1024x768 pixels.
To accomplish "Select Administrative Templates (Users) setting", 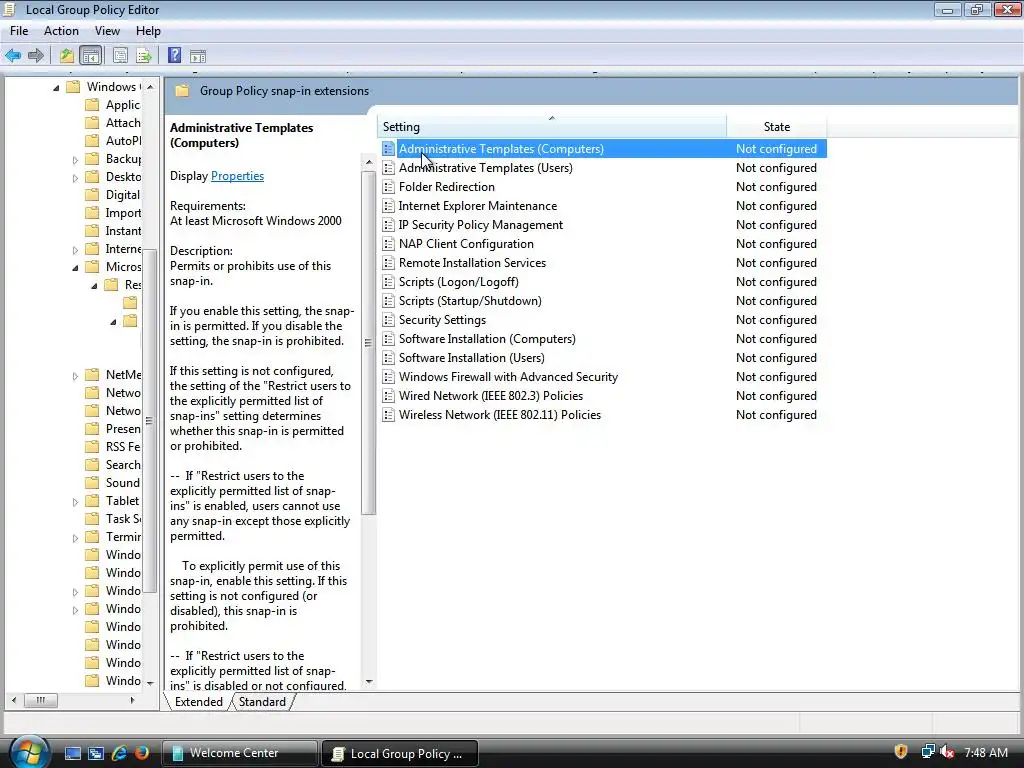I will click(x=486, y=168).
